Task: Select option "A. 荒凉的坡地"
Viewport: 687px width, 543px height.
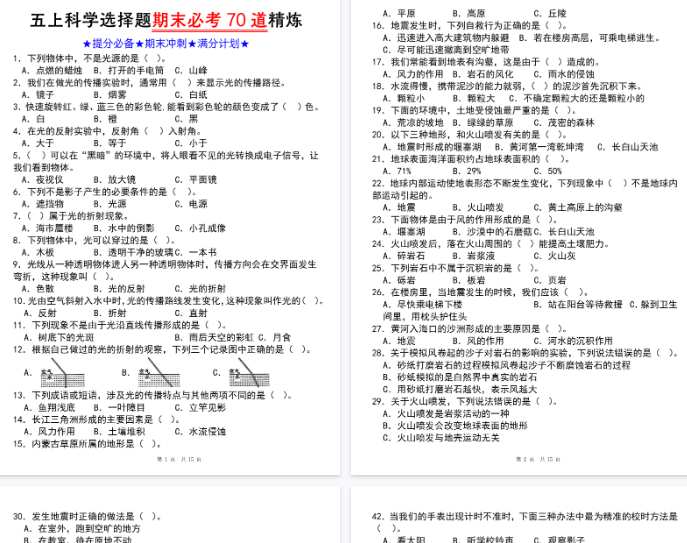Action: click(x=413, y=123)
